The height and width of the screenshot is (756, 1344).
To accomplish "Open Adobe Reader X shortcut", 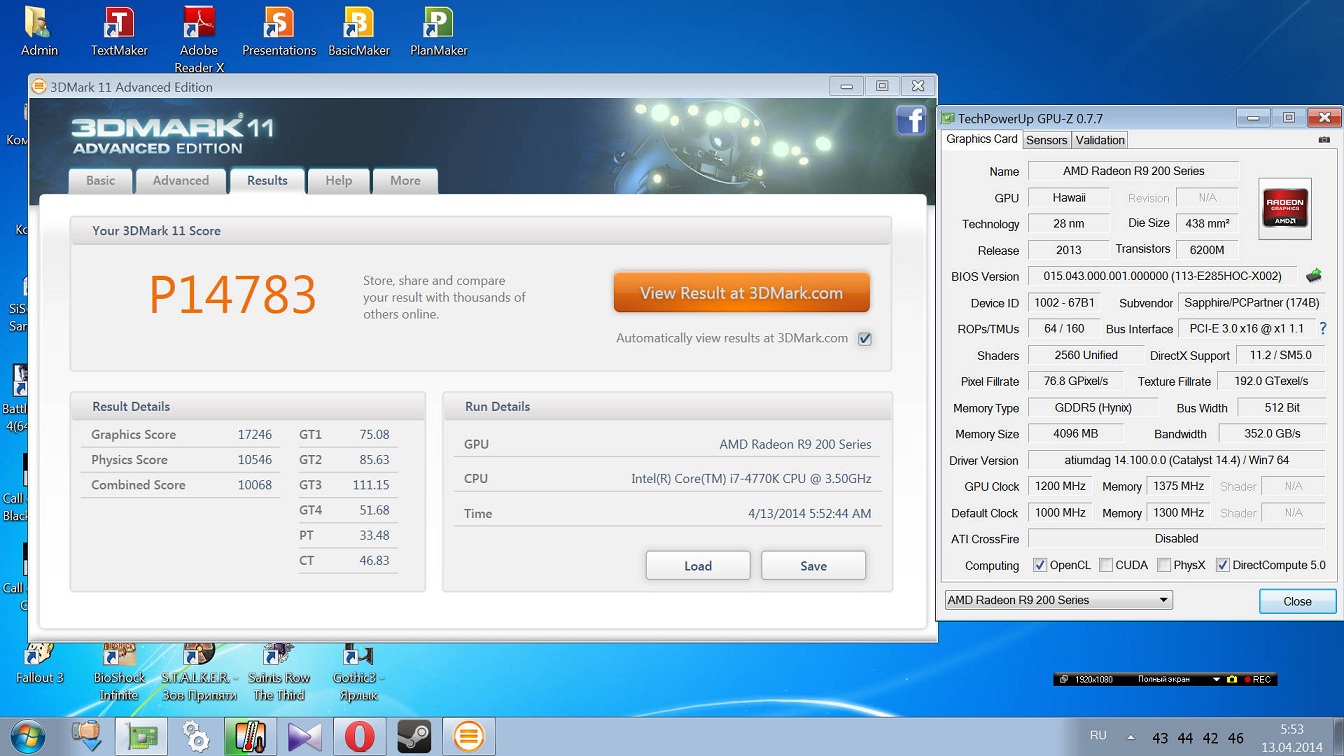I will coord(199,40).
